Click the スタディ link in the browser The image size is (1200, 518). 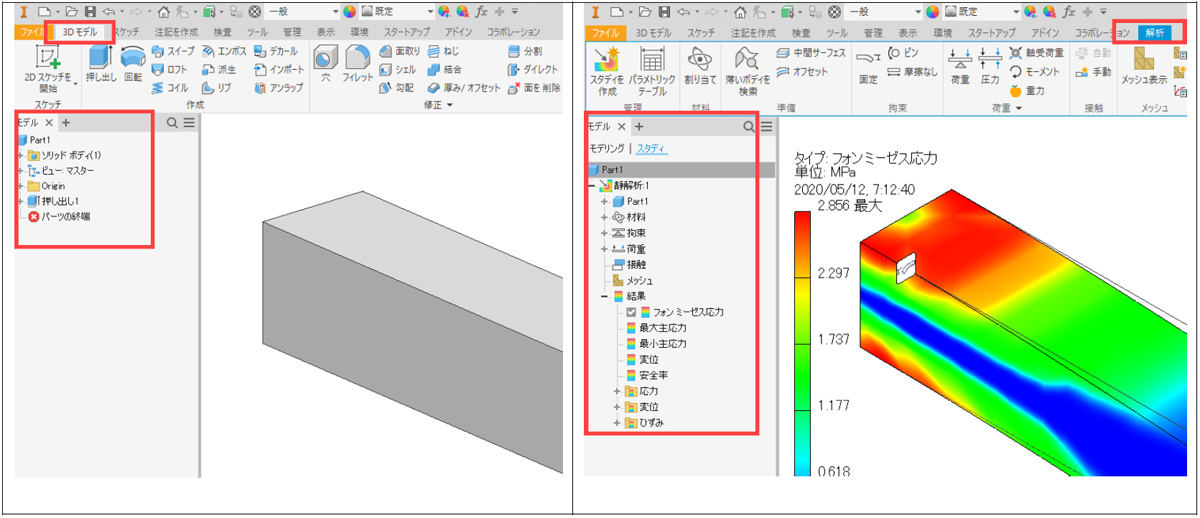click(653, 149)
